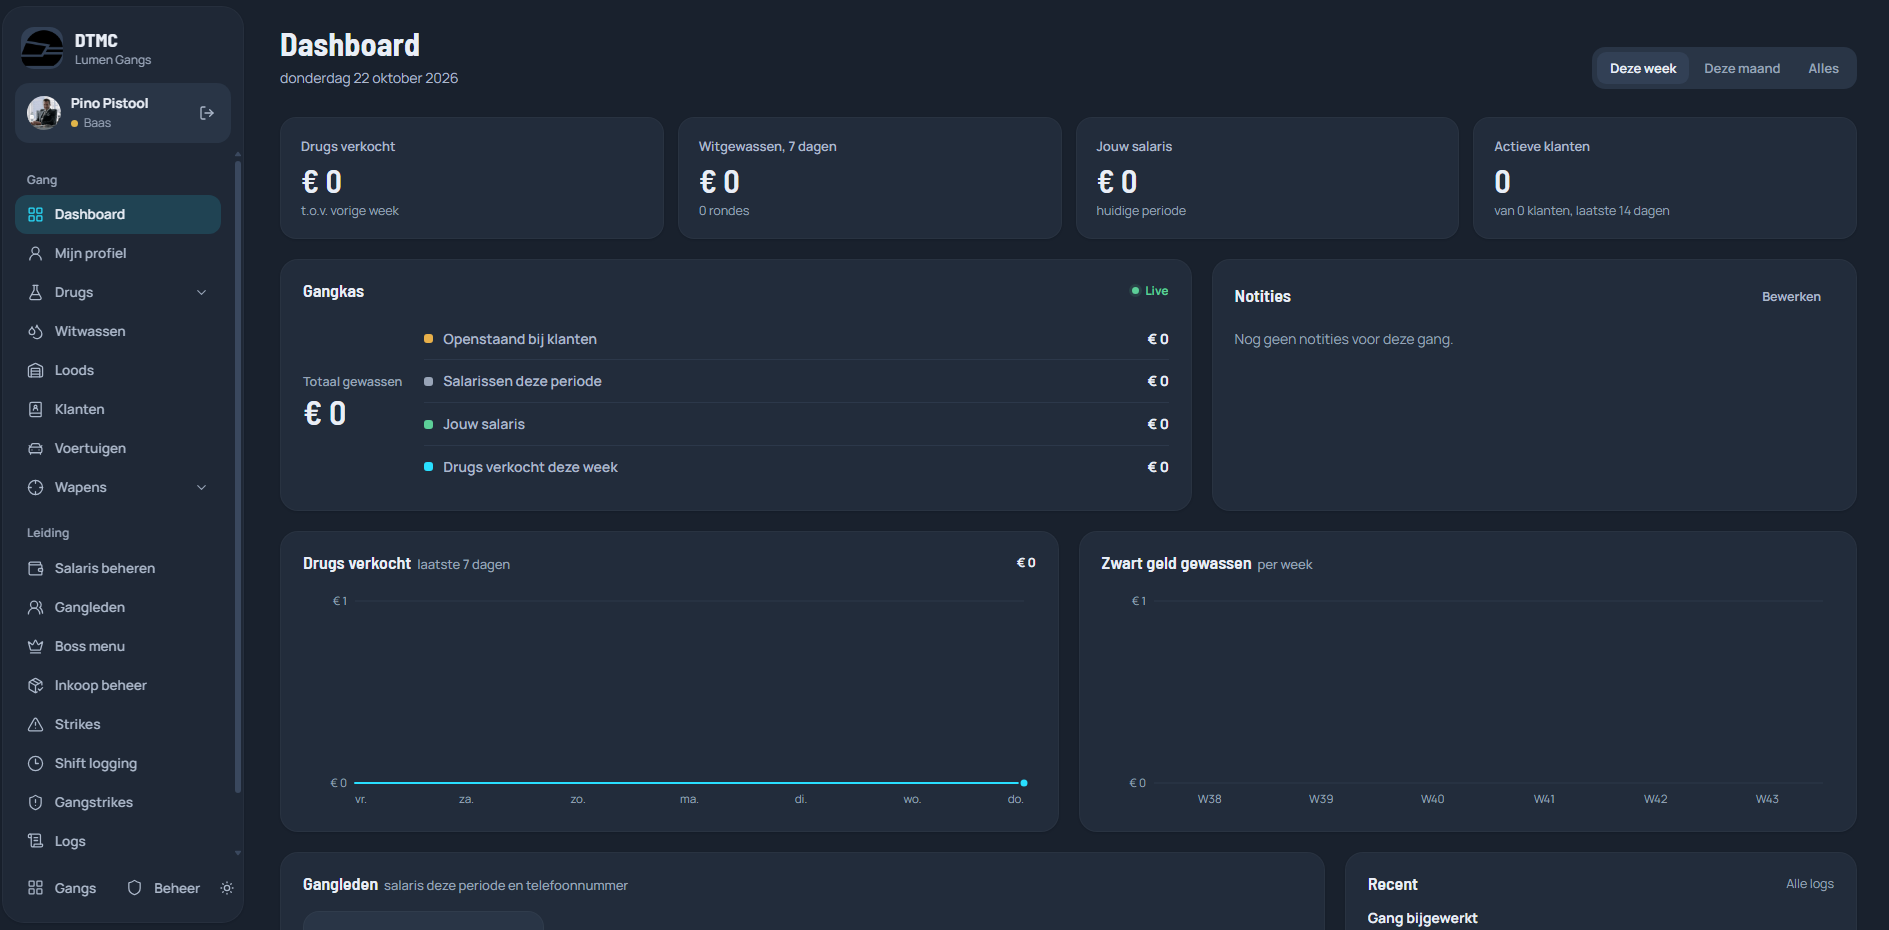Screen dimensions: 1889x930
Task: Click the Drugs flask icon
Action: pyautogui.click(x=35, y=292)
